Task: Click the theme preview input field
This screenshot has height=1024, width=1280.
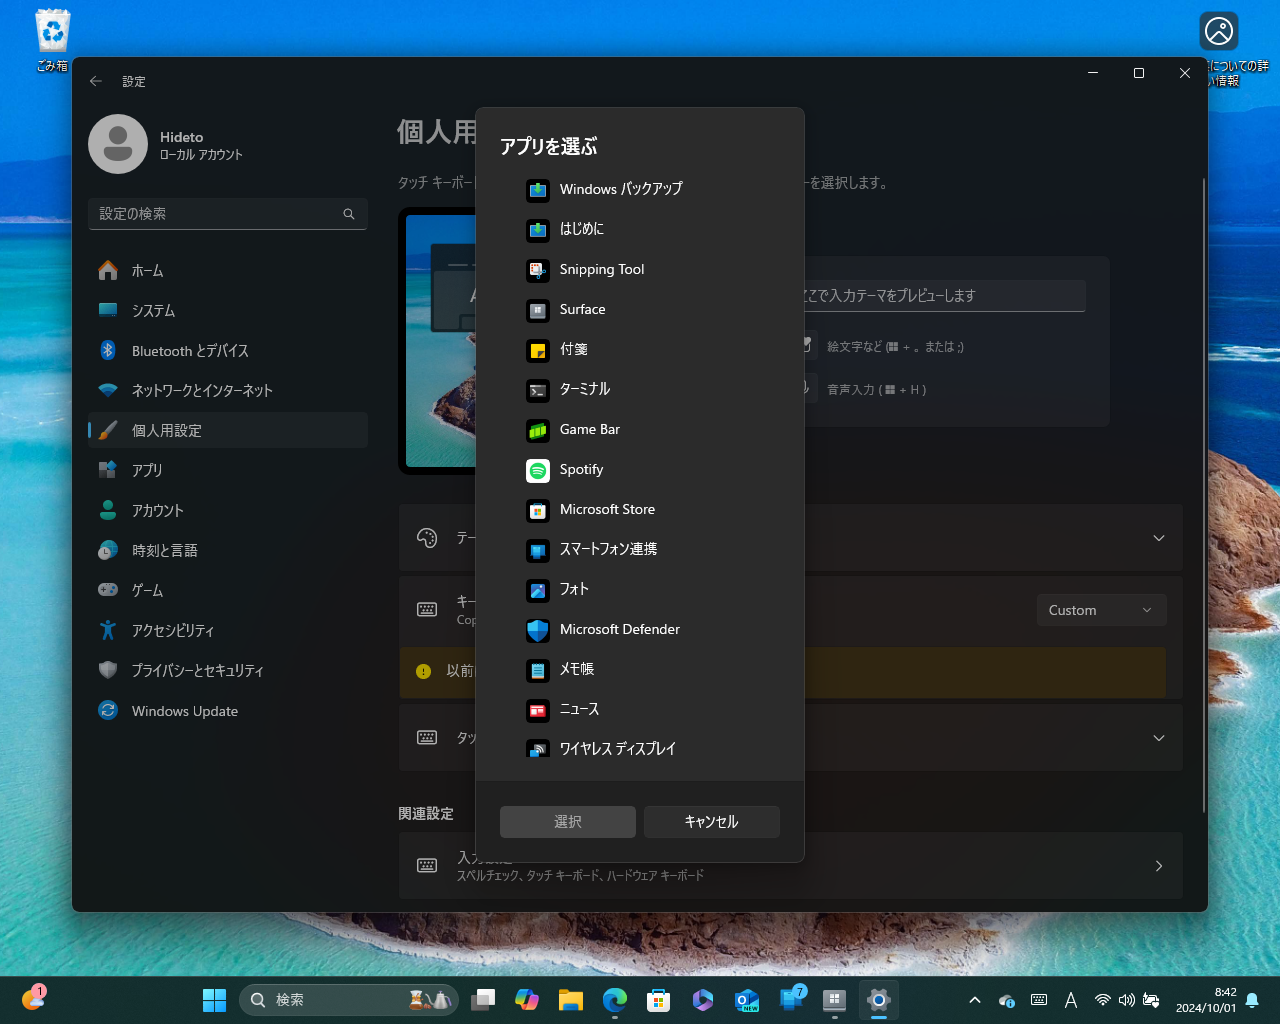Action: pos(943,295)
